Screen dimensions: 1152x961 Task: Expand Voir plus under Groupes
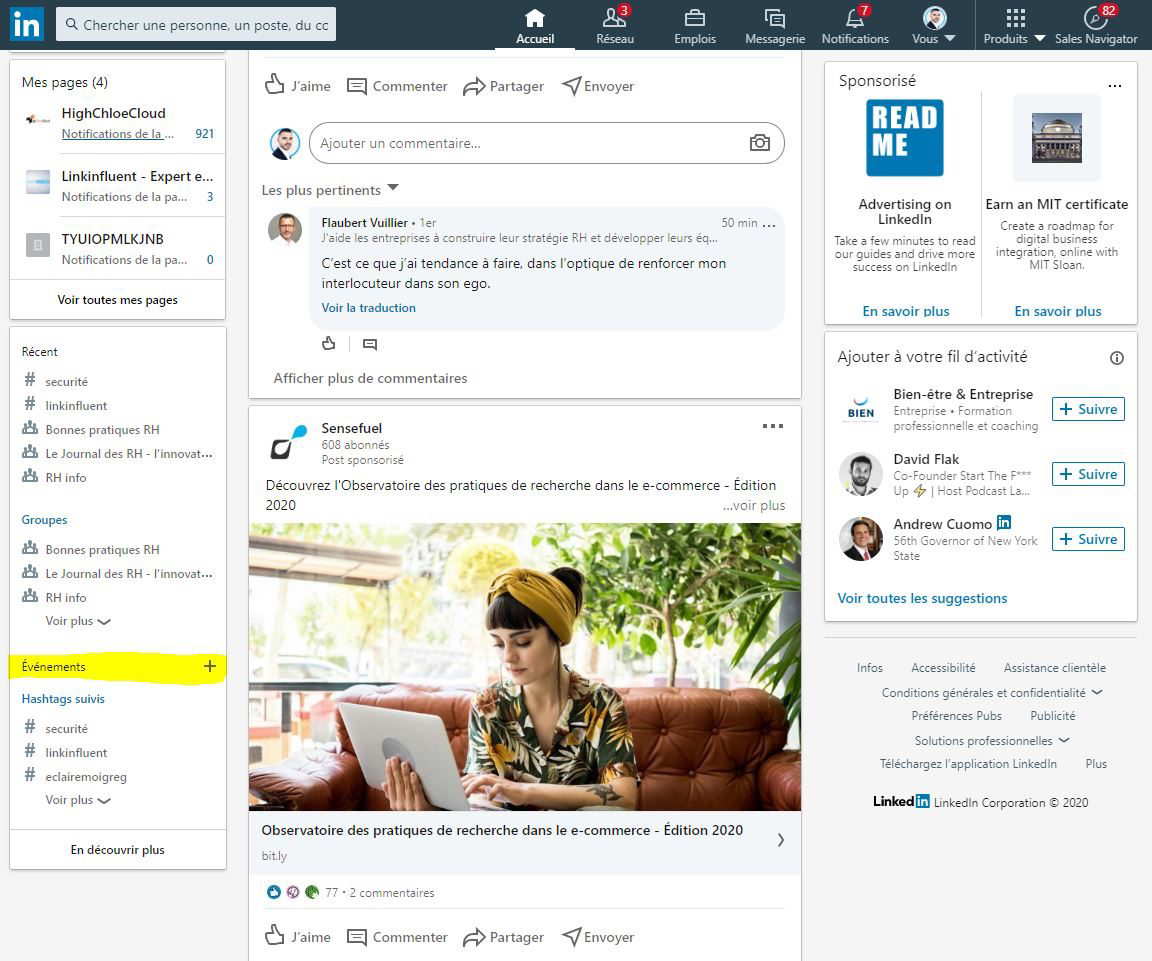(x=78, y=621)
